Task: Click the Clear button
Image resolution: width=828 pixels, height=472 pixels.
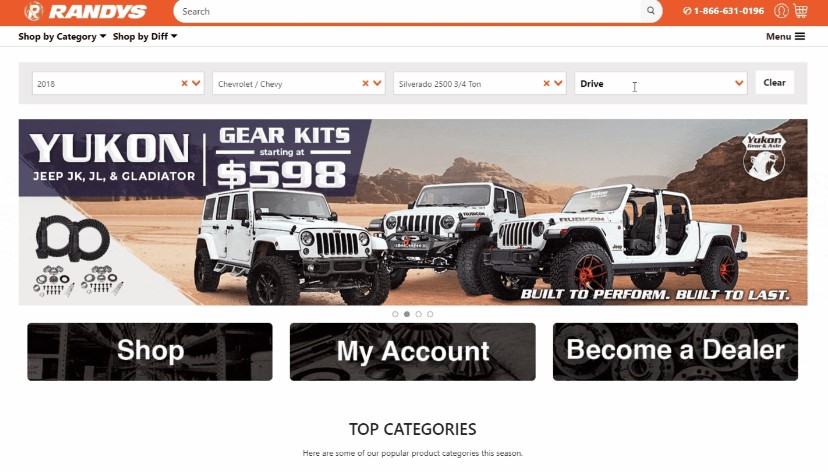Action: click(x=774, y=82)
